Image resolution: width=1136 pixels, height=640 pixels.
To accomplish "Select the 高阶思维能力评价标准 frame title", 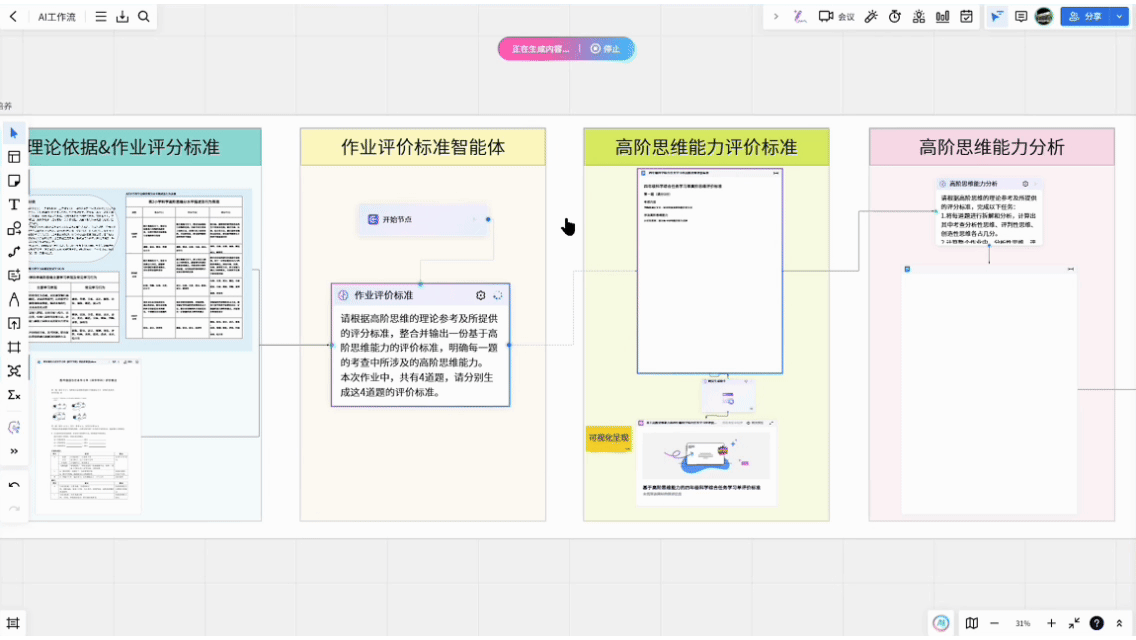I will point(706,147).
